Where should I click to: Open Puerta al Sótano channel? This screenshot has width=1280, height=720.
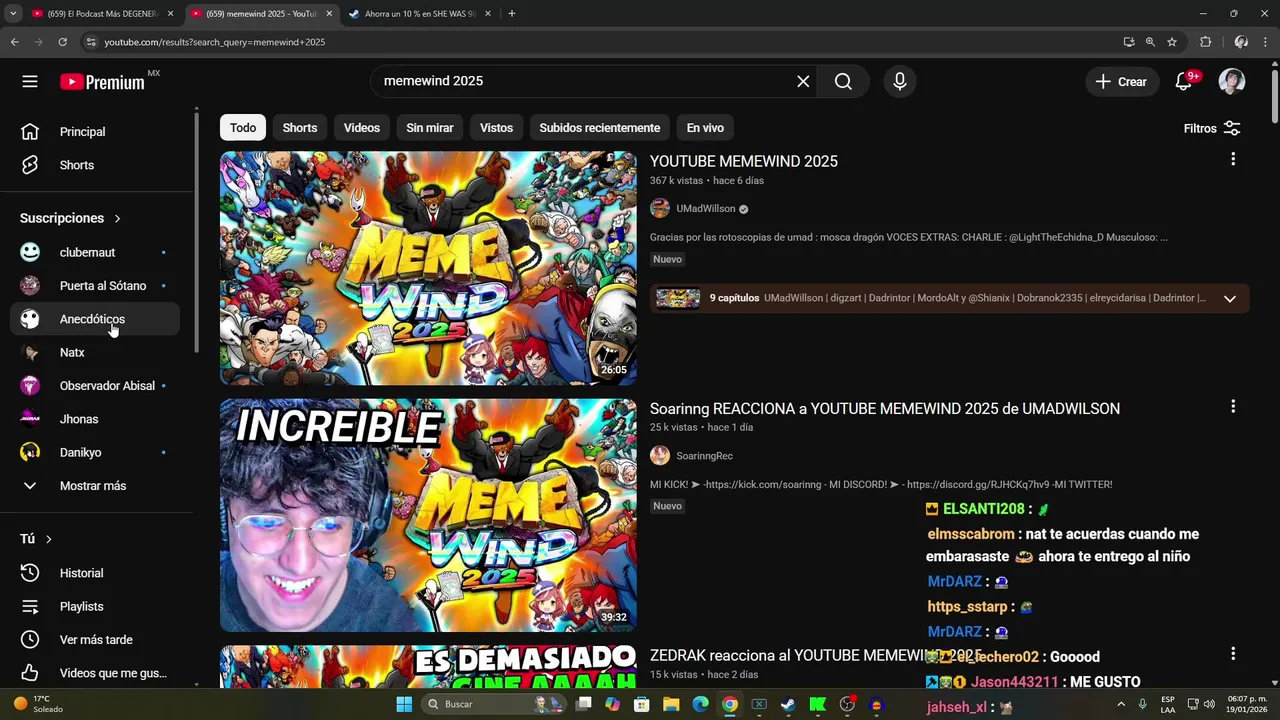coord(95,286)
